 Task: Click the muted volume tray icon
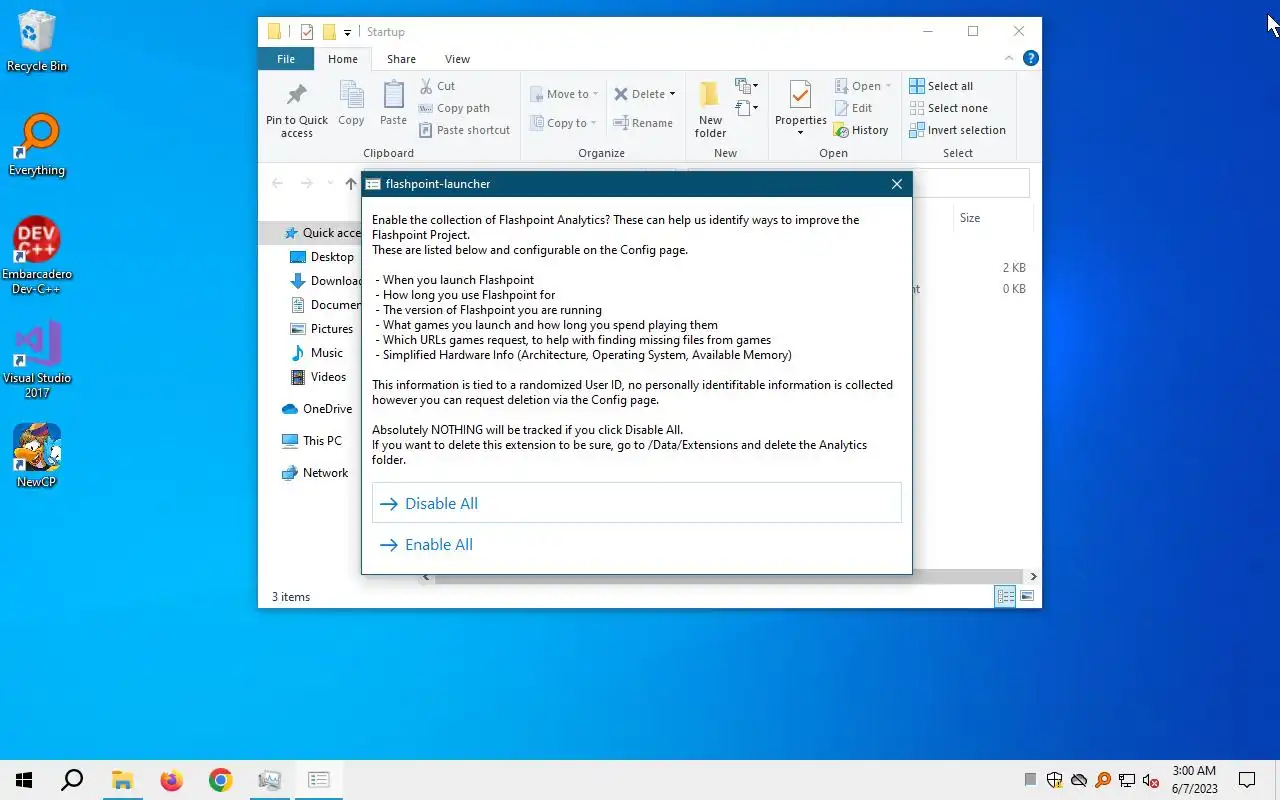pyautogui.click(x=1151, y=780)
